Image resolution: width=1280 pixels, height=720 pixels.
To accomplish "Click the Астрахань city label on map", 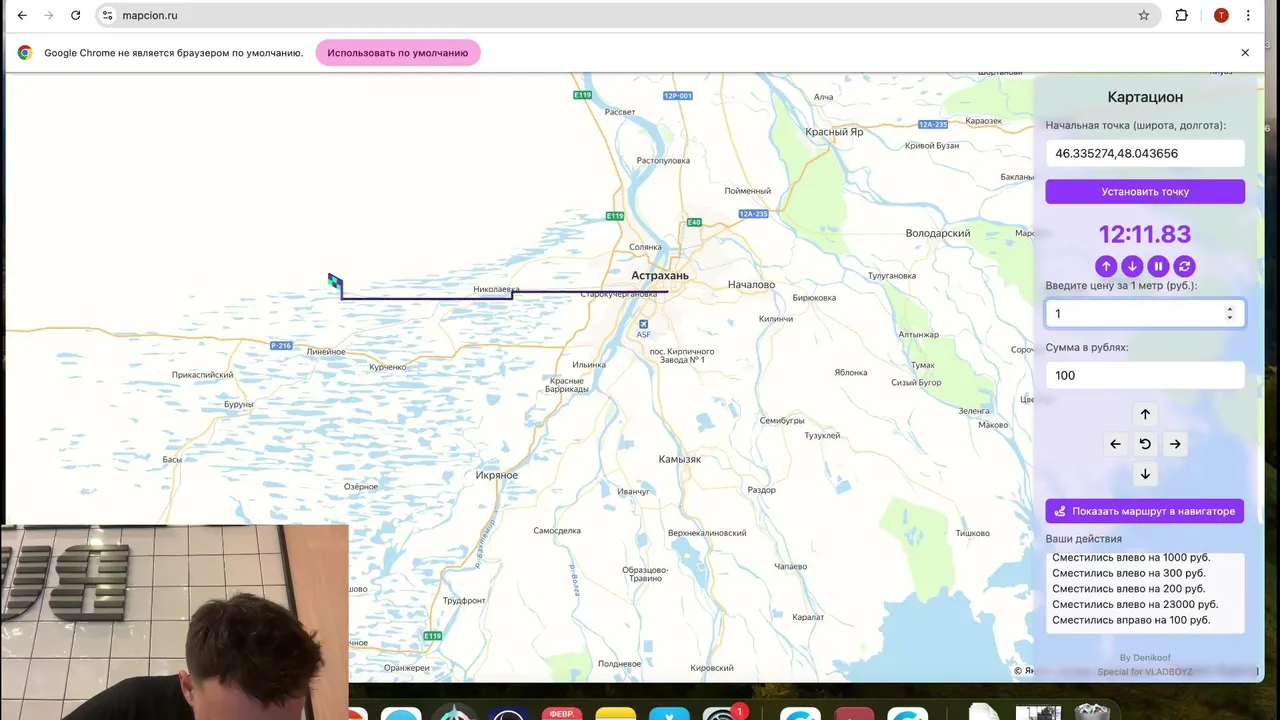I will point(660,275).
